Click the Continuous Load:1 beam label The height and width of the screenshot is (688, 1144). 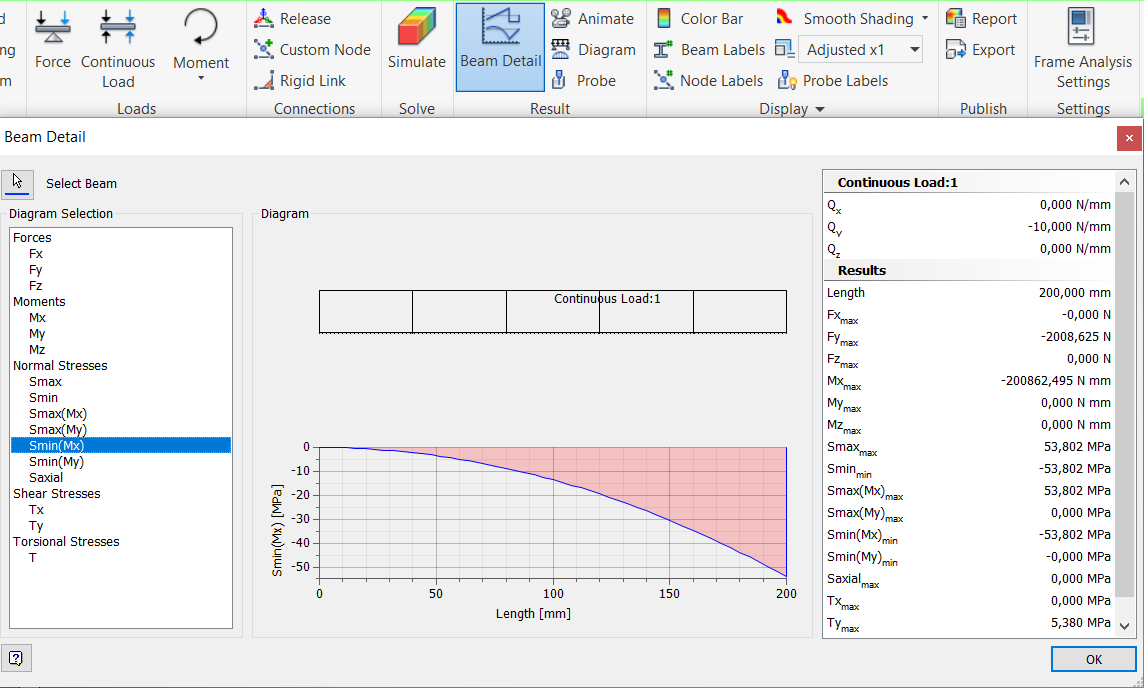coord(607,299)
